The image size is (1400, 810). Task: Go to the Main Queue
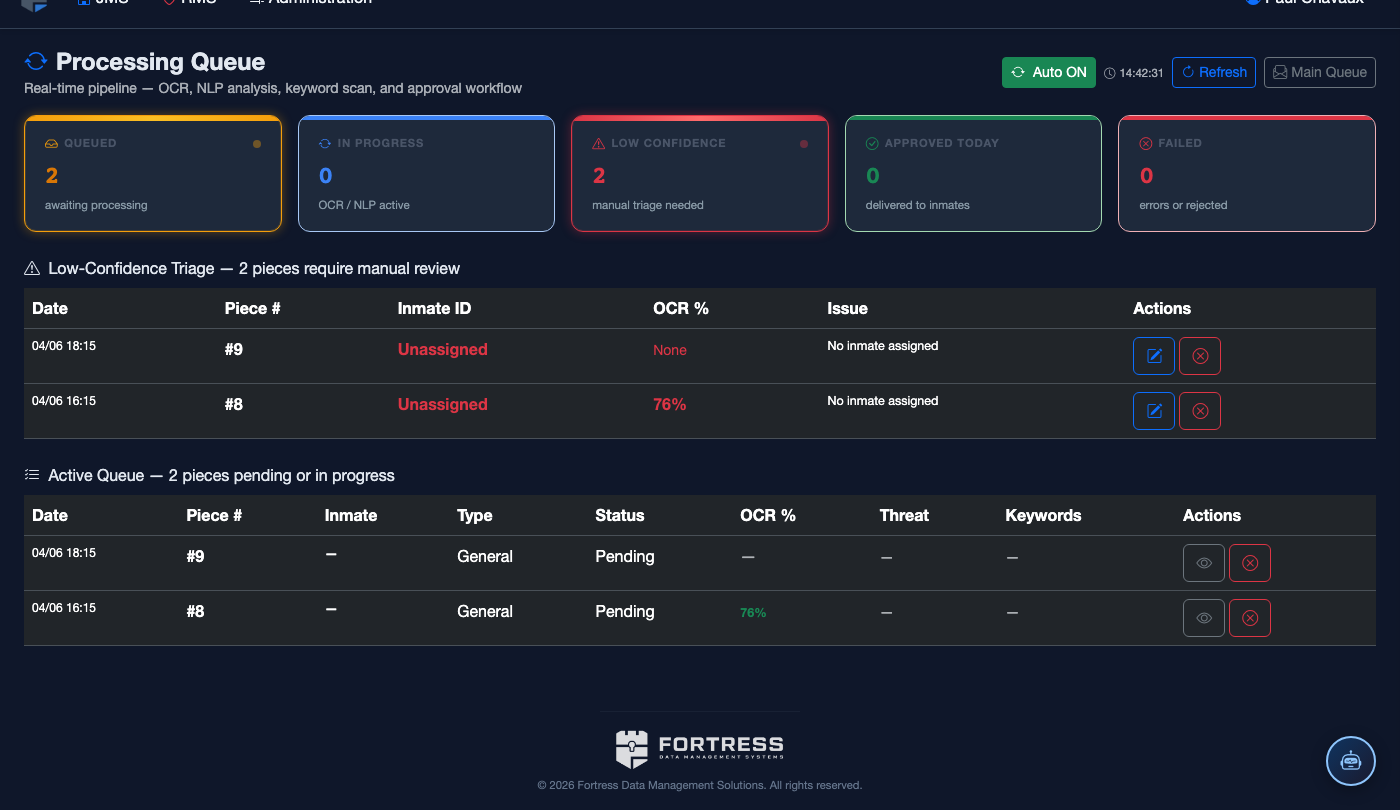tap(1320, 72)
